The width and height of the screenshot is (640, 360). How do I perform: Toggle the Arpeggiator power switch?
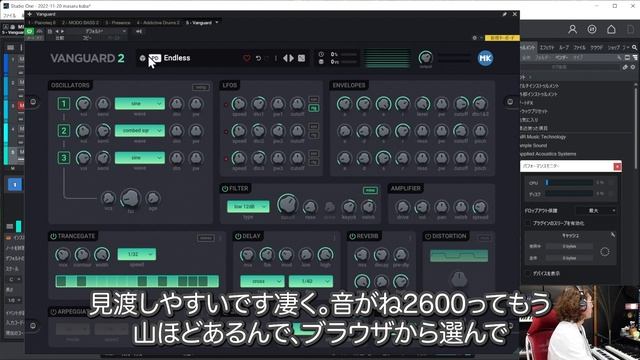(x=53, y=311)
